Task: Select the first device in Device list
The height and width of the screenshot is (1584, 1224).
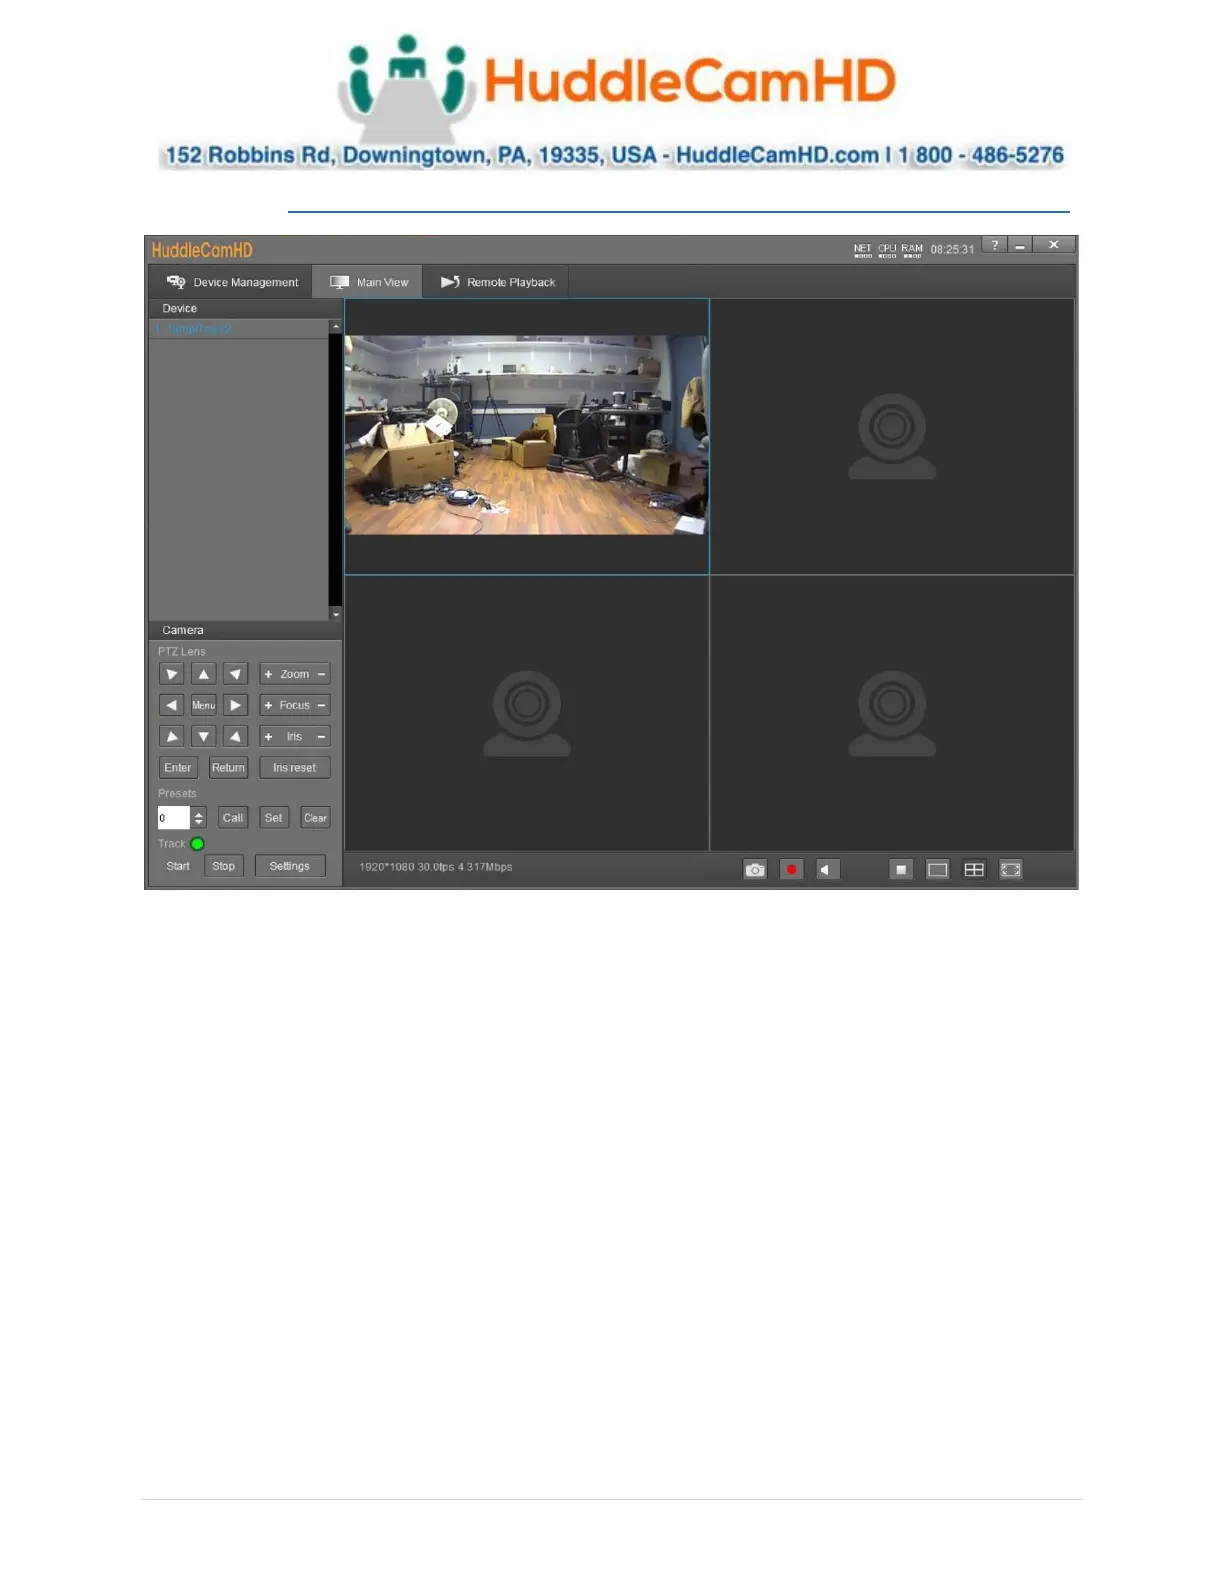Action: coord(239,329)
